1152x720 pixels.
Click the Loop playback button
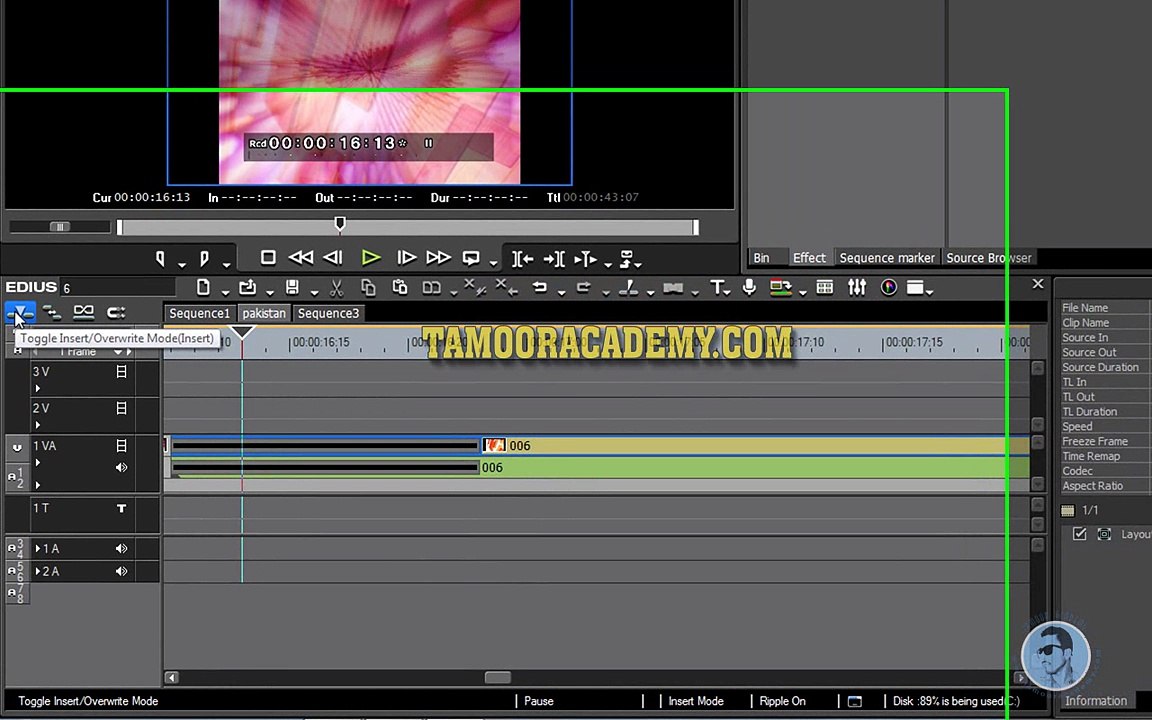(x=471, y=258)
